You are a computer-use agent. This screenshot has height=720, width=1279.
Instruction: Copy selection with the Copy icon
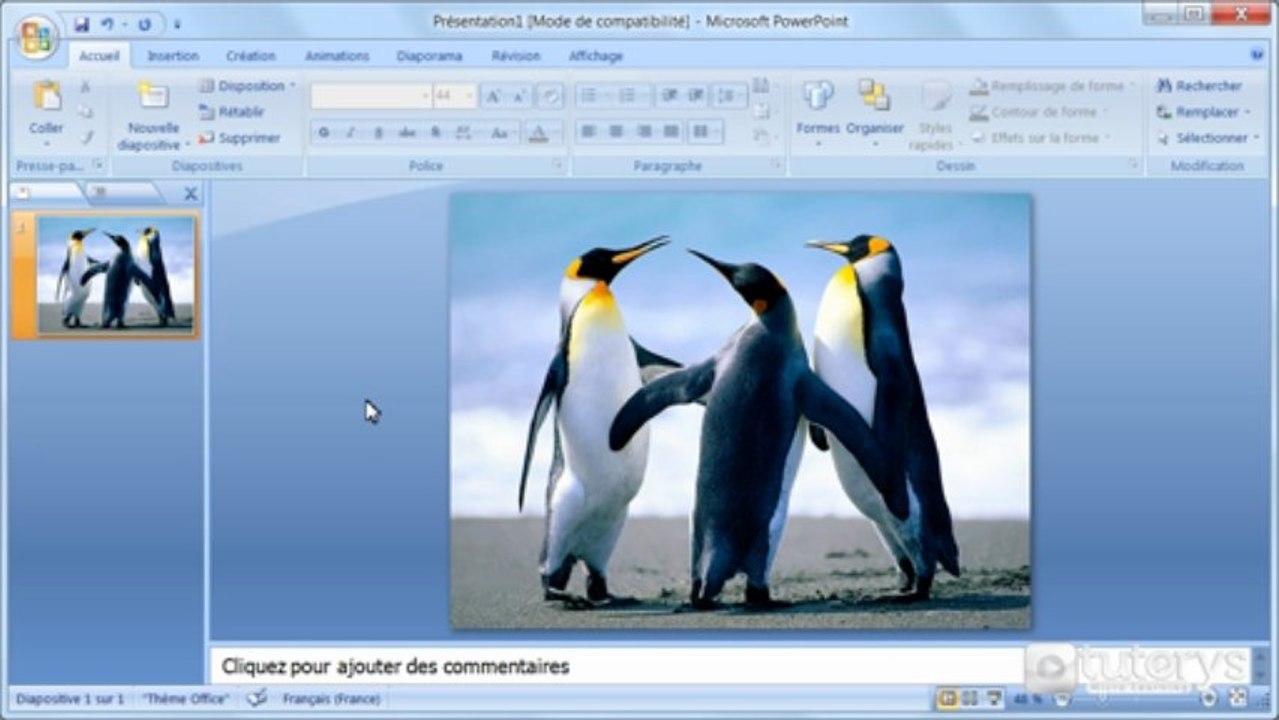click(x=86, y=112)
